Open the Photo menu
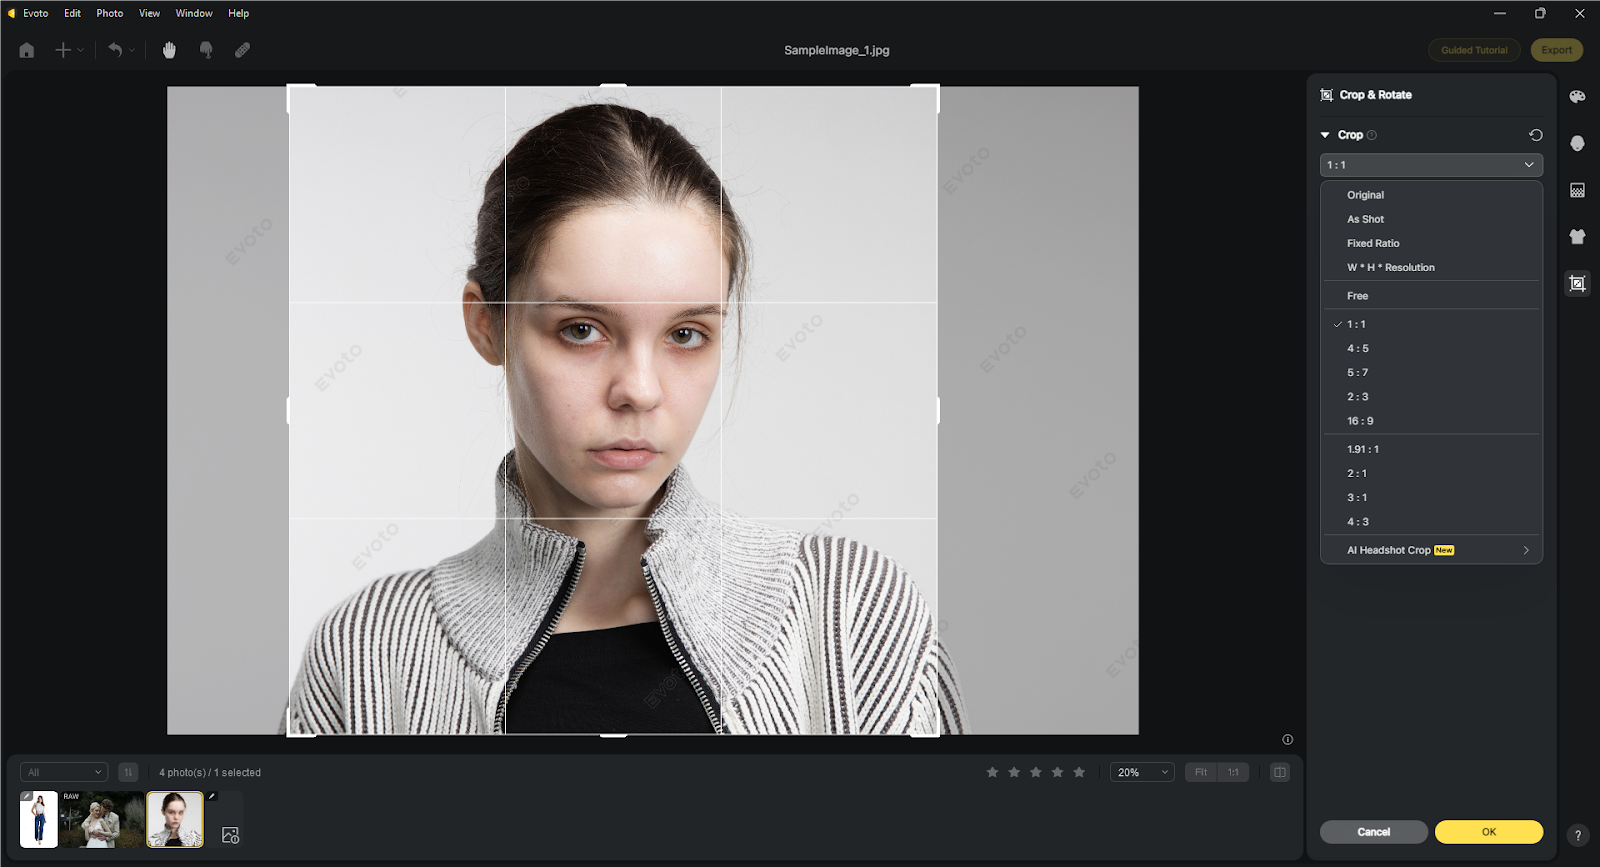The image size is (1600, 867). click(x=110, y=13)
